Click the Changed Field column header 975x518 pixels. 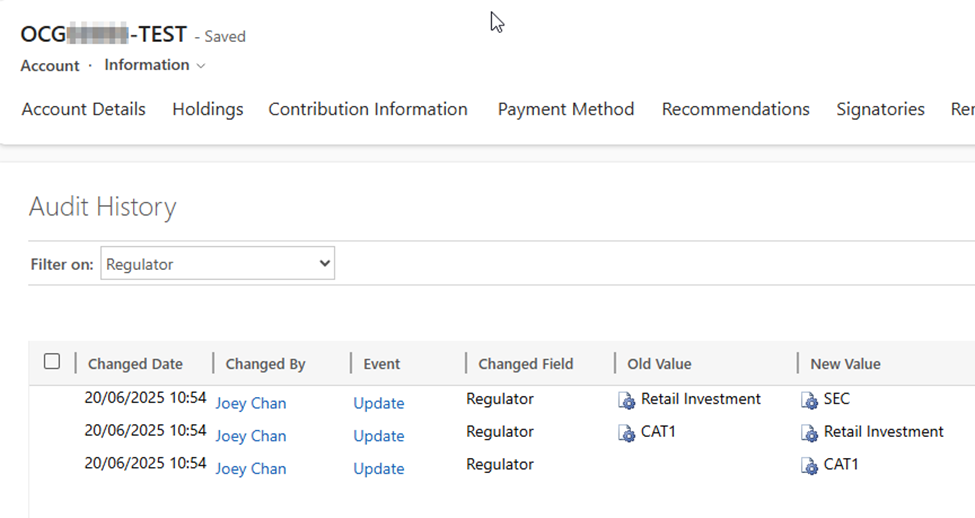coord(526,364)
